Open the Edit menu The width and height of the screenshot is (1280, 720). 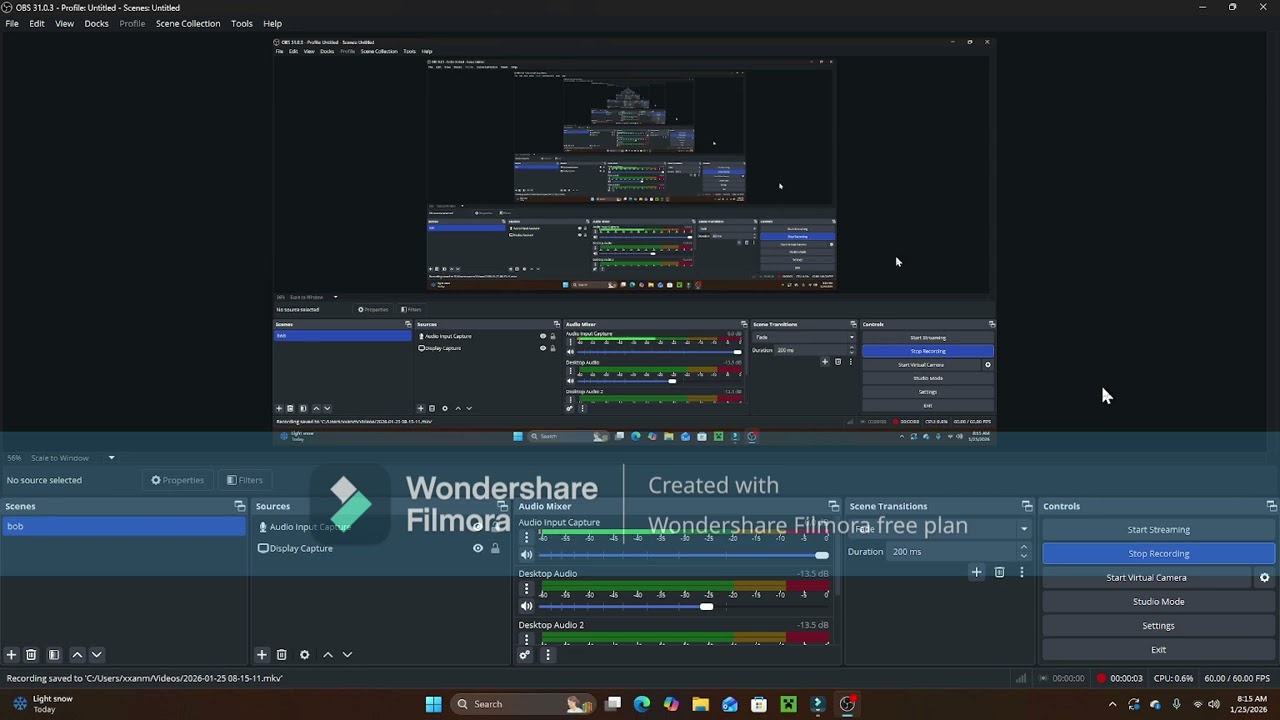(x=37, y=23)
